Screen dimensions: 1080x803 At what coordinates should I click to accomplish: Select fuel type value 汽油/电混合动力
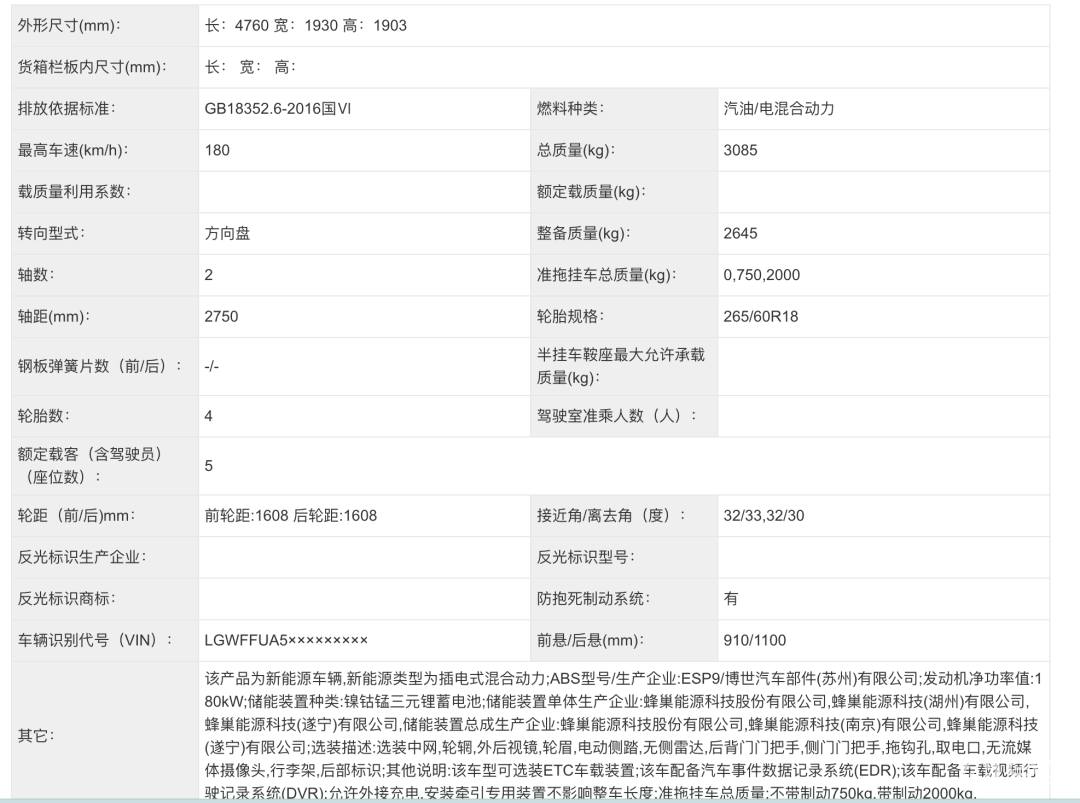779,108
